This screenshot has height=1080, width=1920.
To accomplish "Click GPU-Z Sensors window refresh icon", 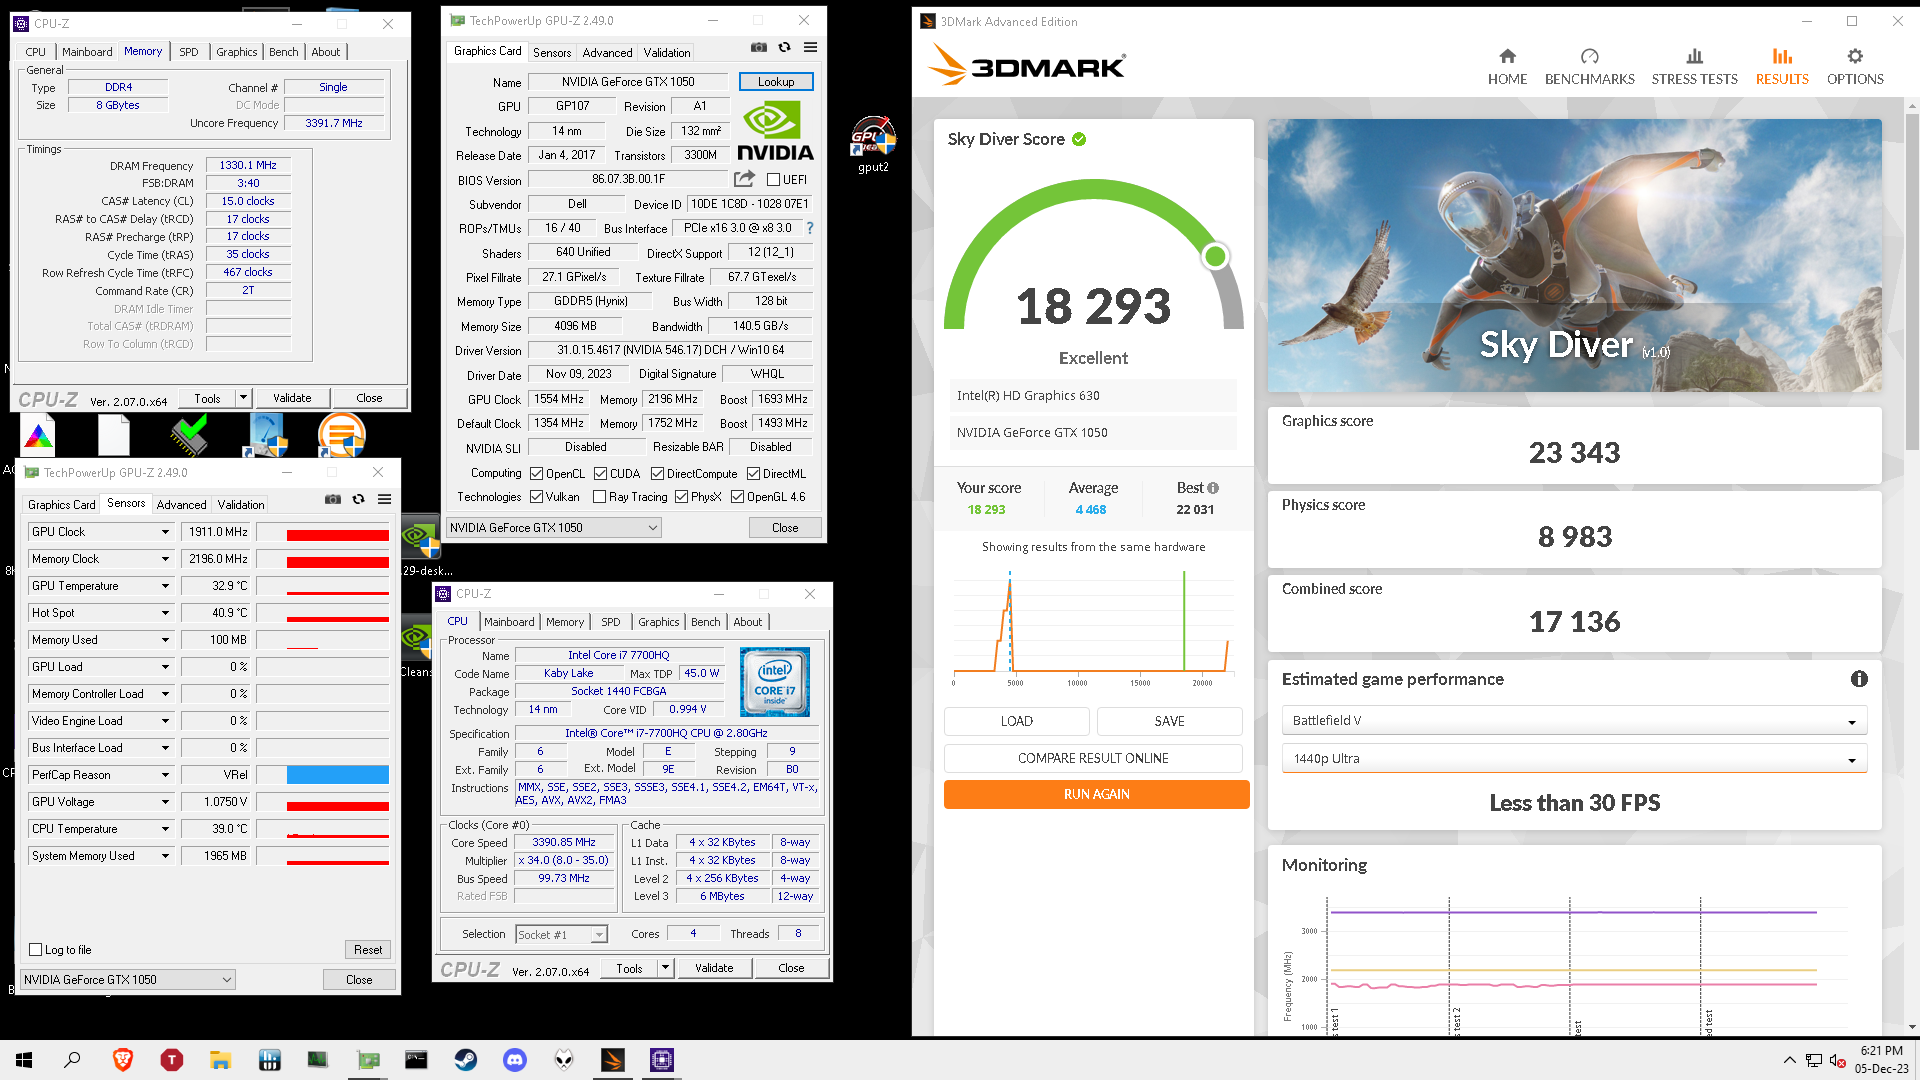I will point(359,500).
